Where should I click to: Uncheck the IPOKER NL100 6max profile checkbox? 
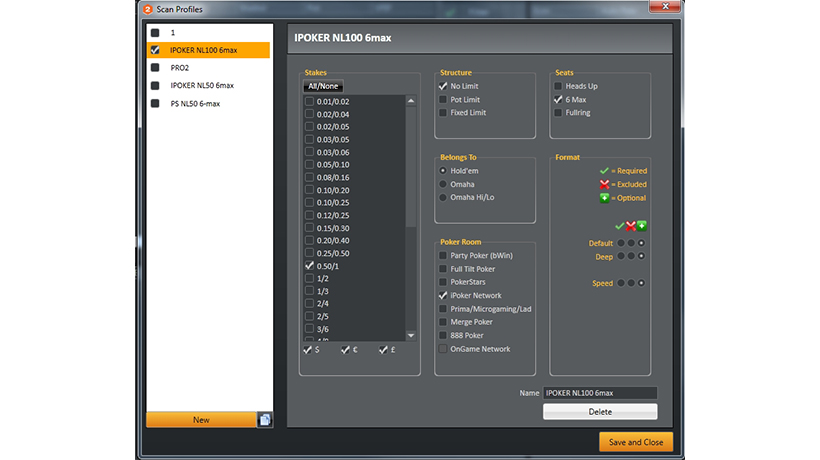tap(155, 50)
